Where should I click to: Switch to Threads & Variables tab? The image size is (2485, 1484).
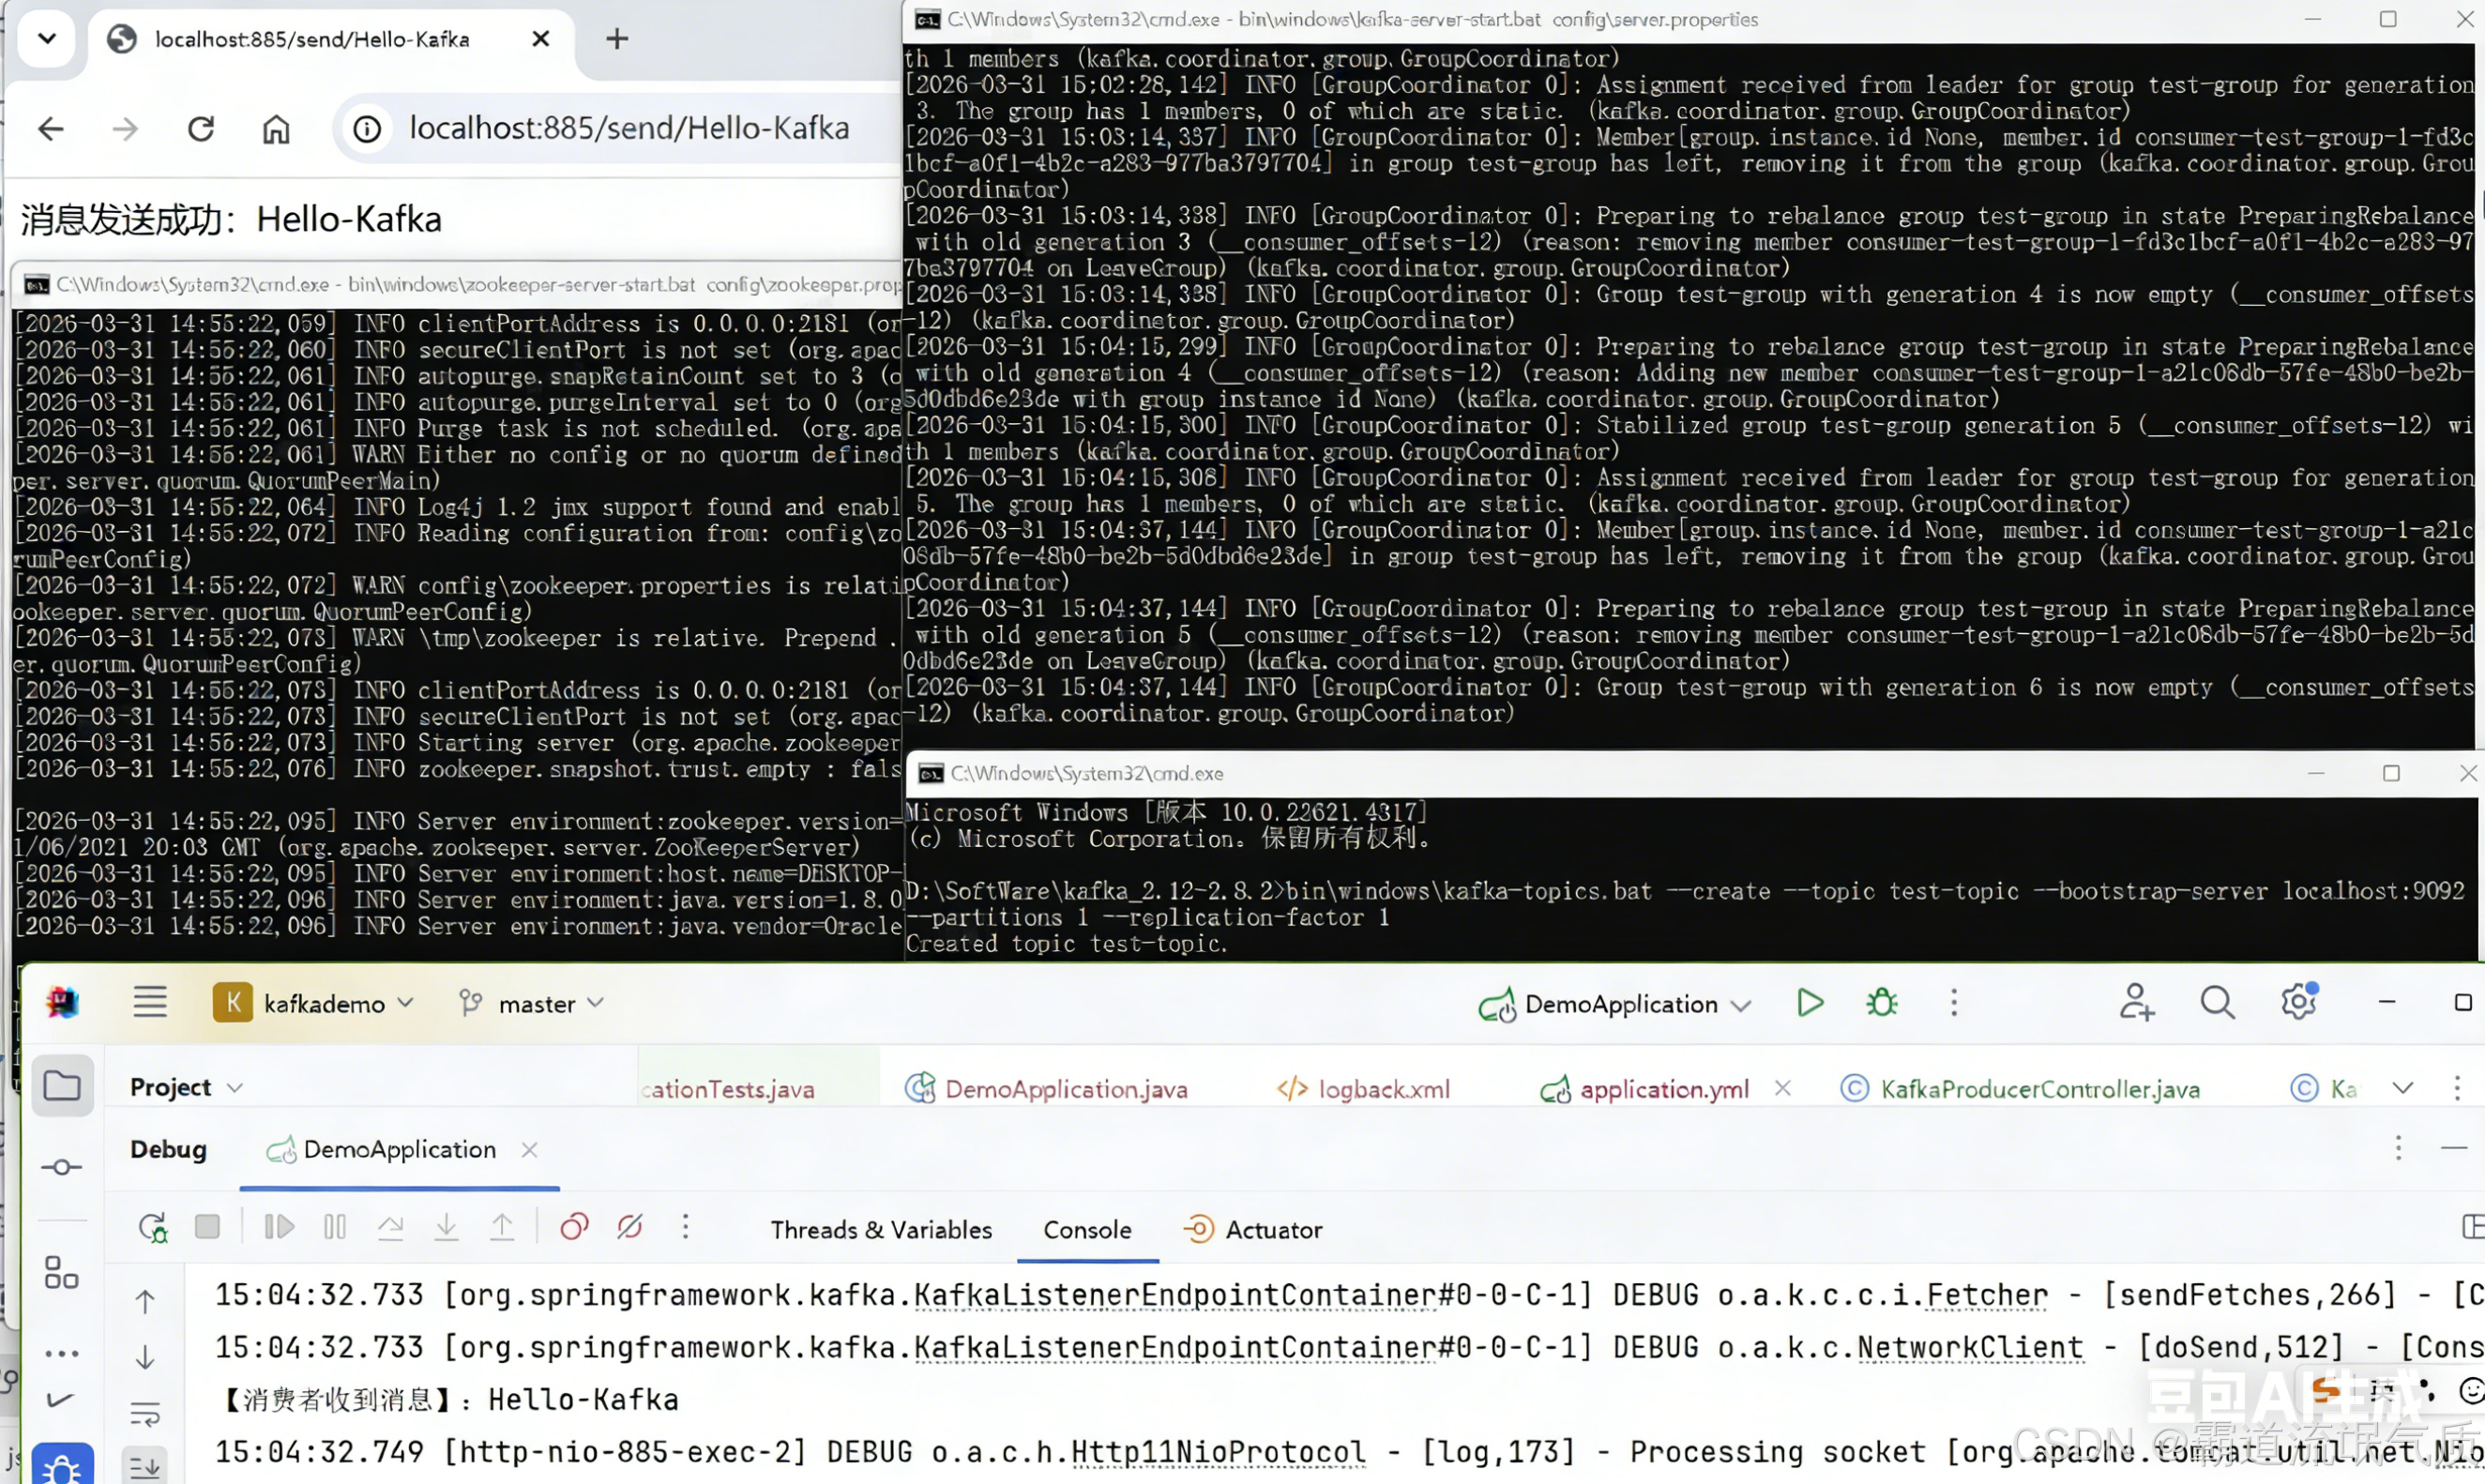880,1230
